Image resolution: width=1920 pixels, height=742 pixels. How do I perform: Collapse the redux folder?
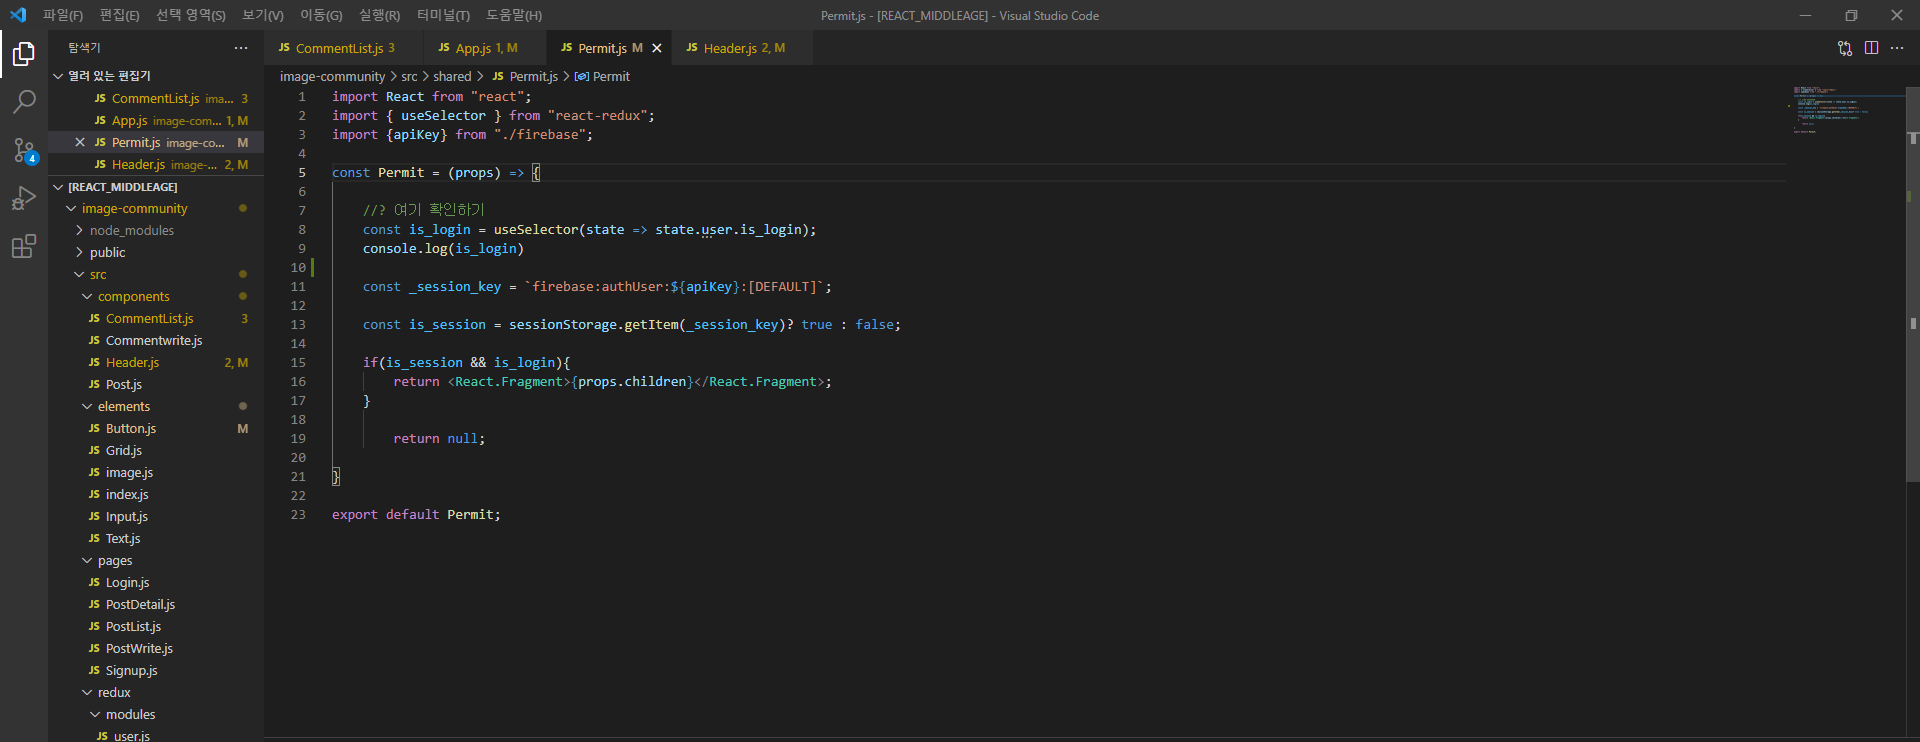coord(156,692)
